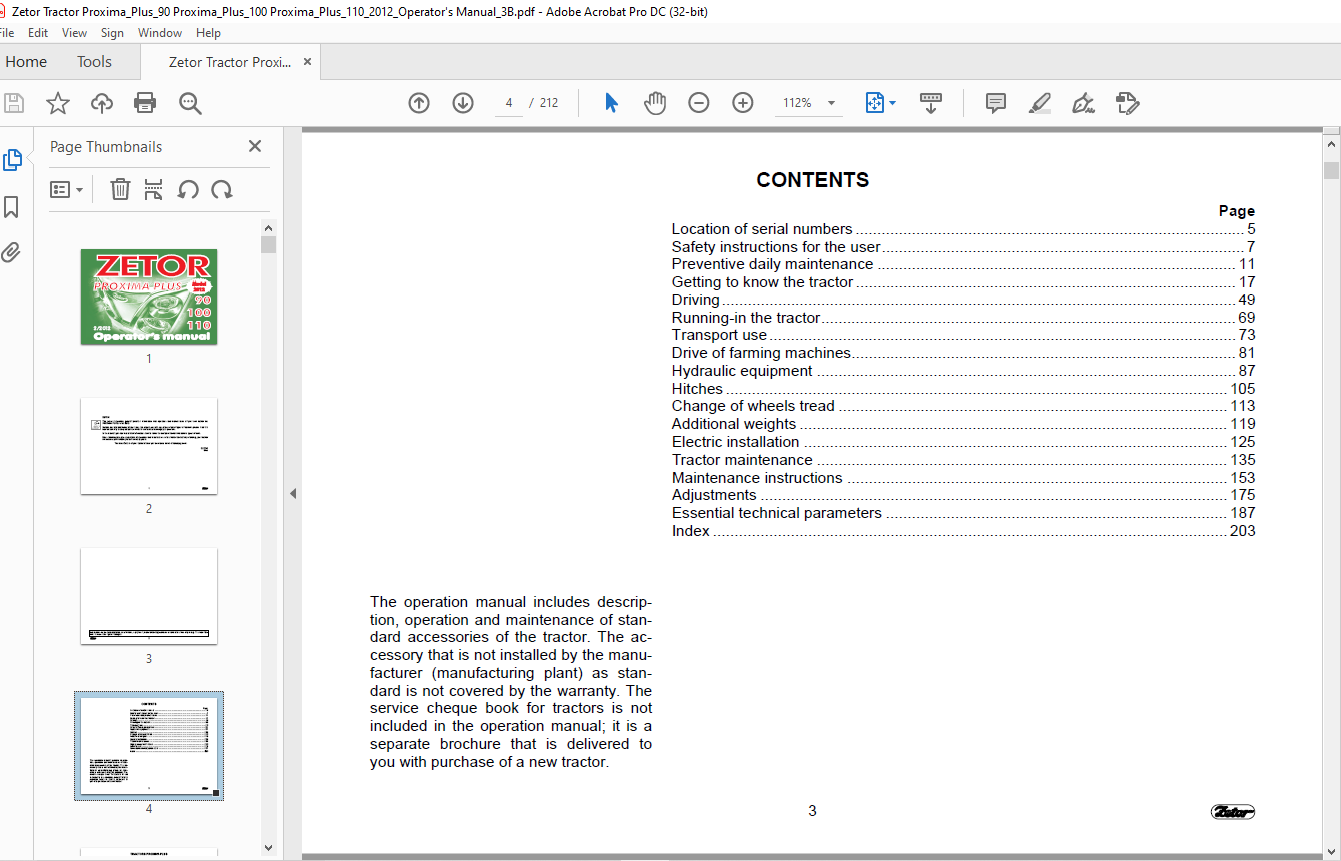The width and height of the screenshot is (1341, 861).
Task: Click the Edit PDF stamp icon
Action: [1127, 103]
